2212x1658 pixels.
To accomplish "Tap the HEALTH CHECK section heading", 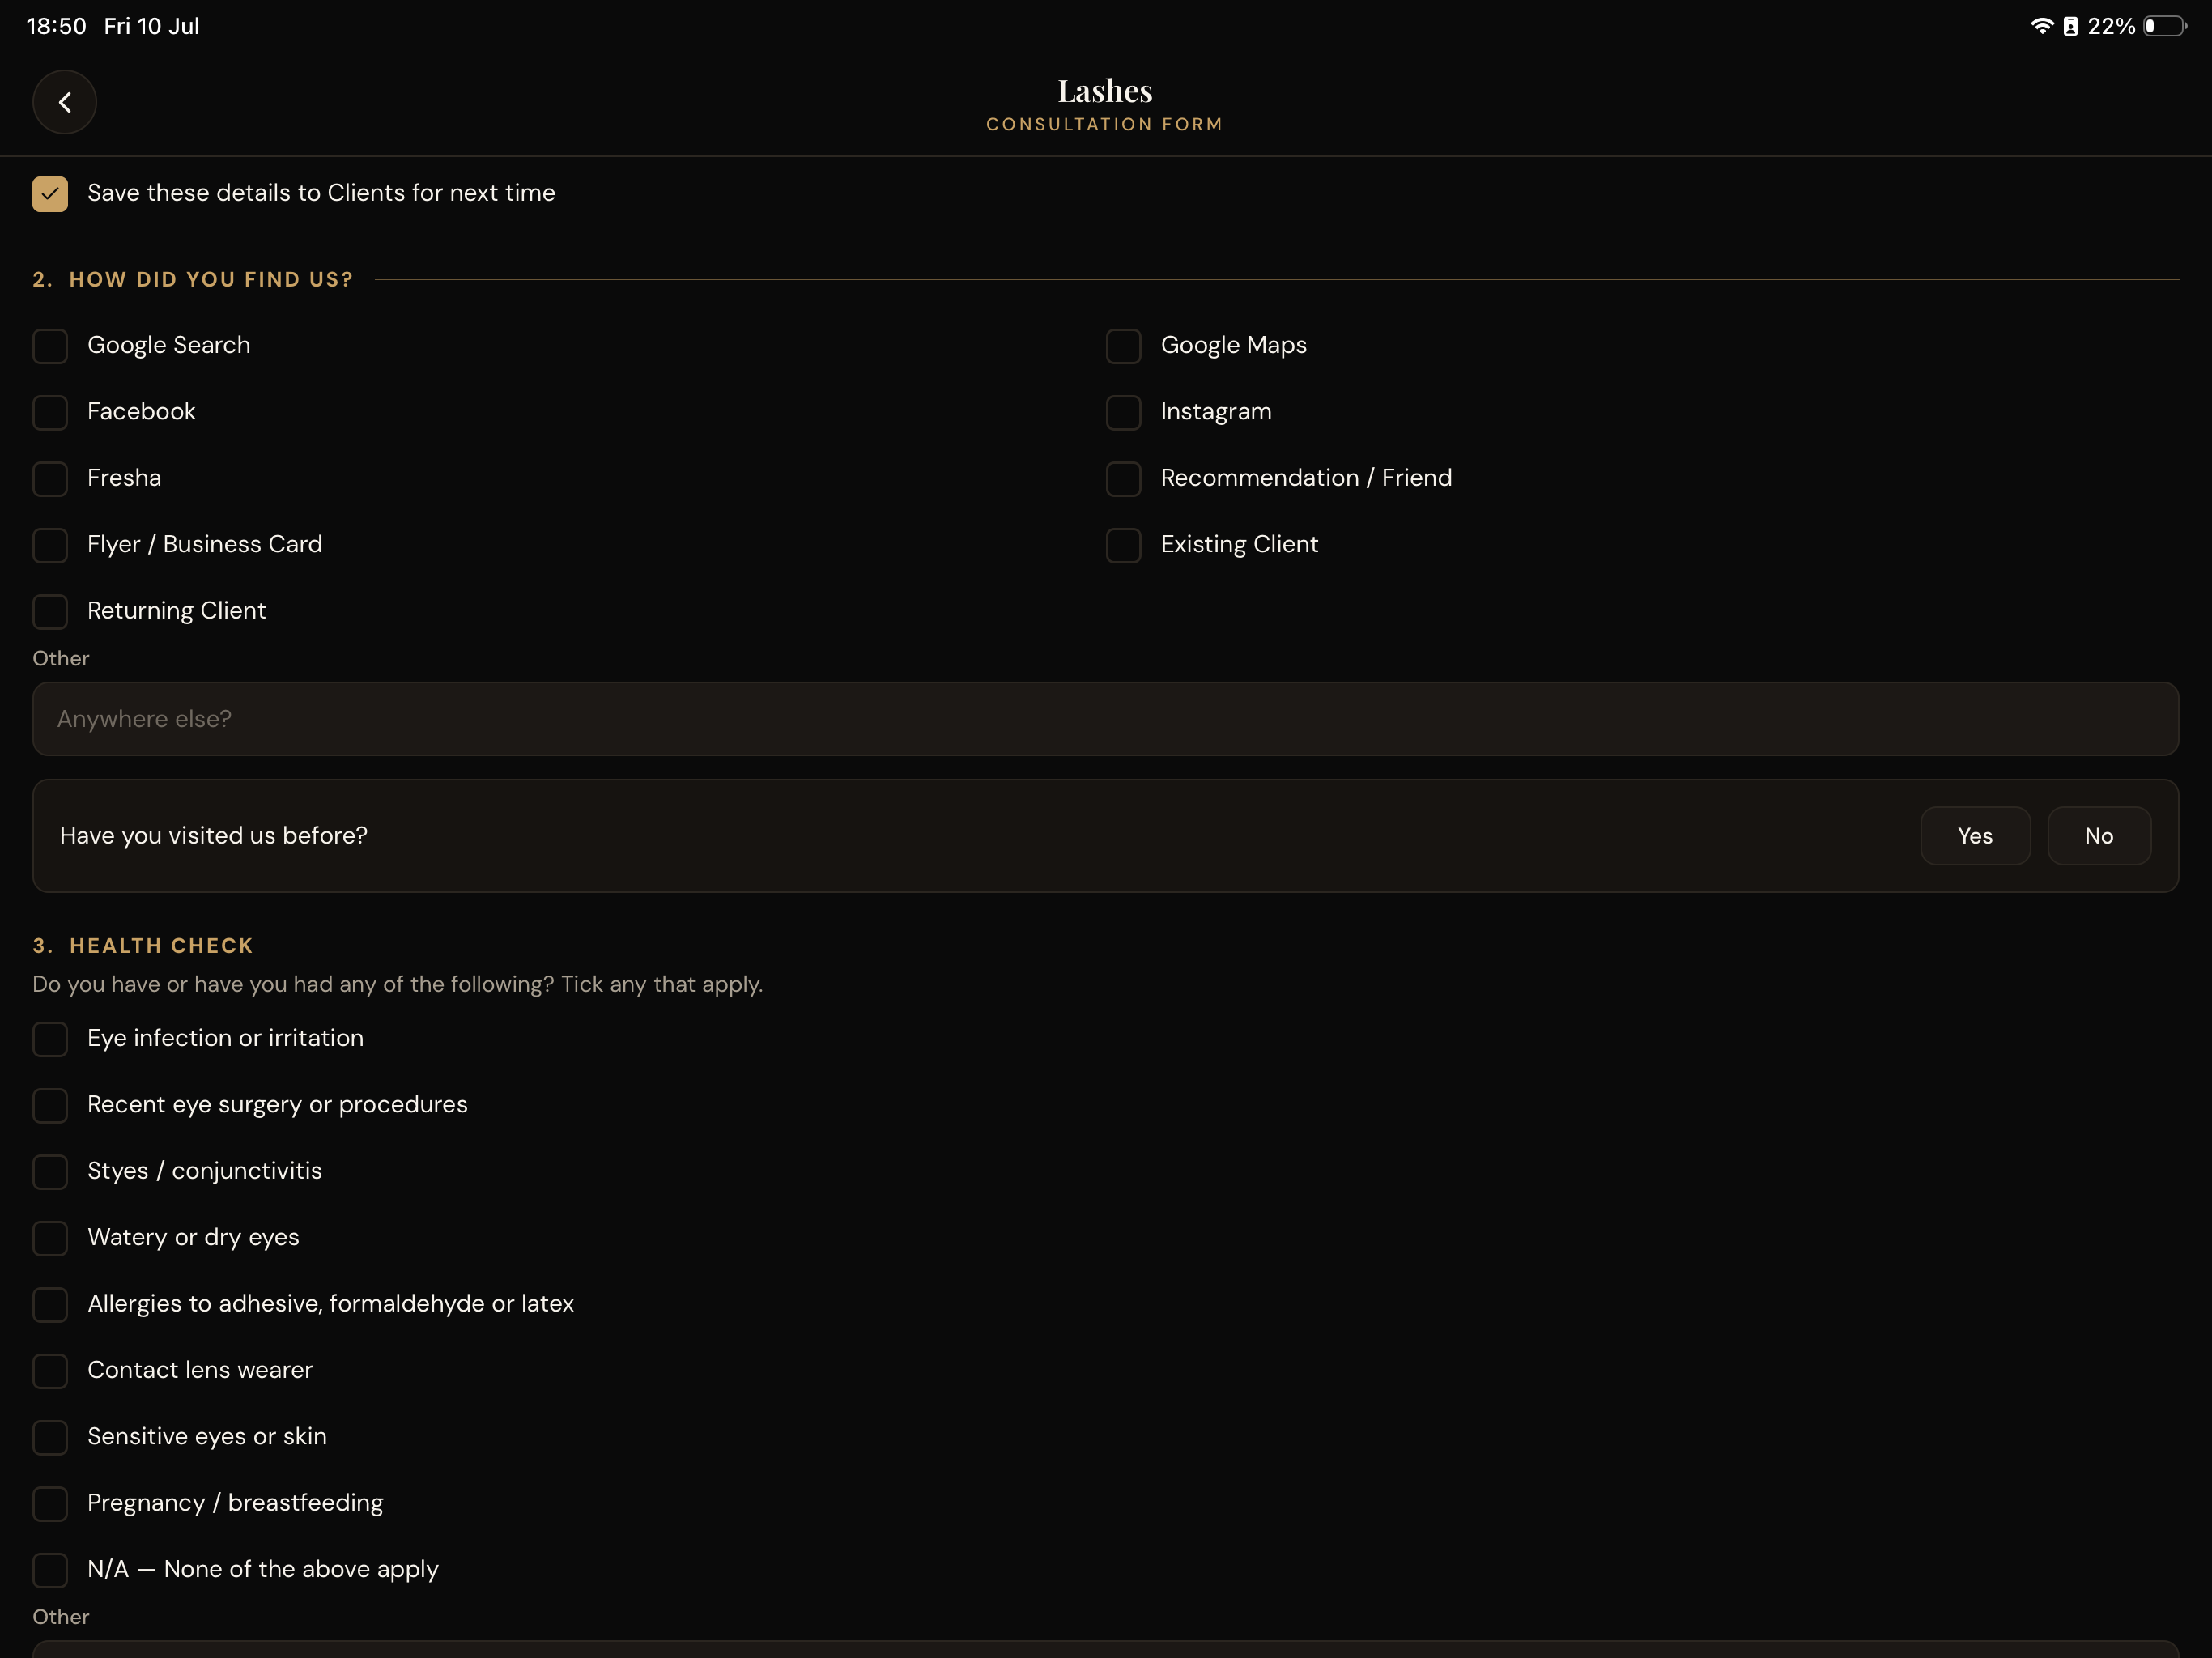I will [x=161, y=946].
